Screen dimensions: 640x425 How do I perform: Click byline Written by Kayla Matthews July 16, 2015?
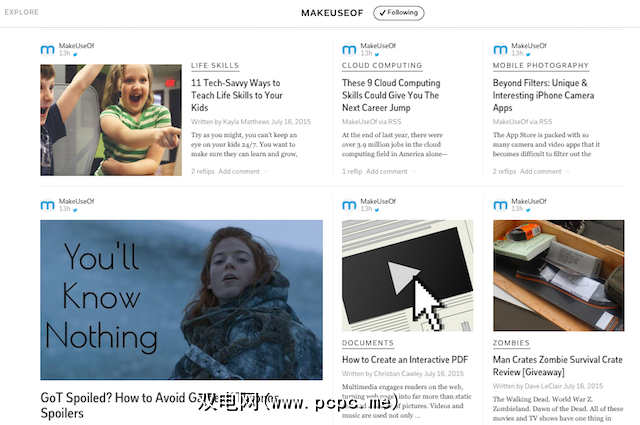(251, 122)
